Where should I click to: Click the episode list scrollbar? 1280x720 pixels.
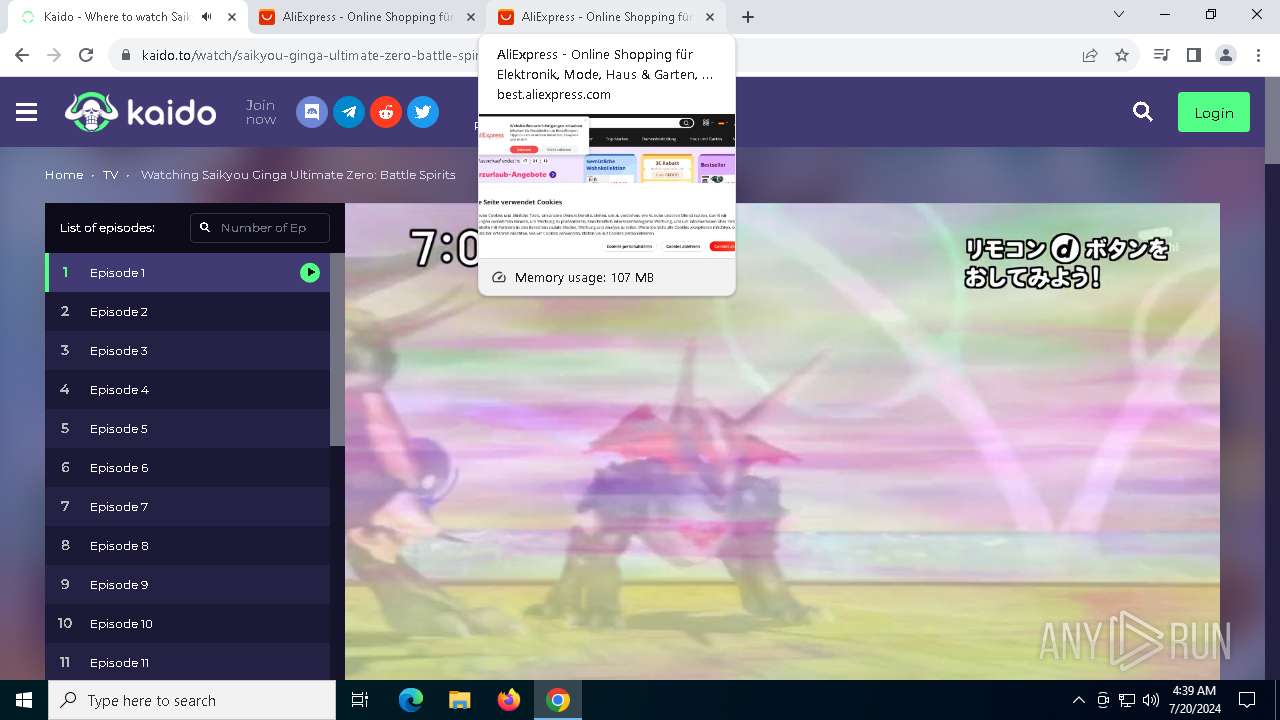[337, 349]
